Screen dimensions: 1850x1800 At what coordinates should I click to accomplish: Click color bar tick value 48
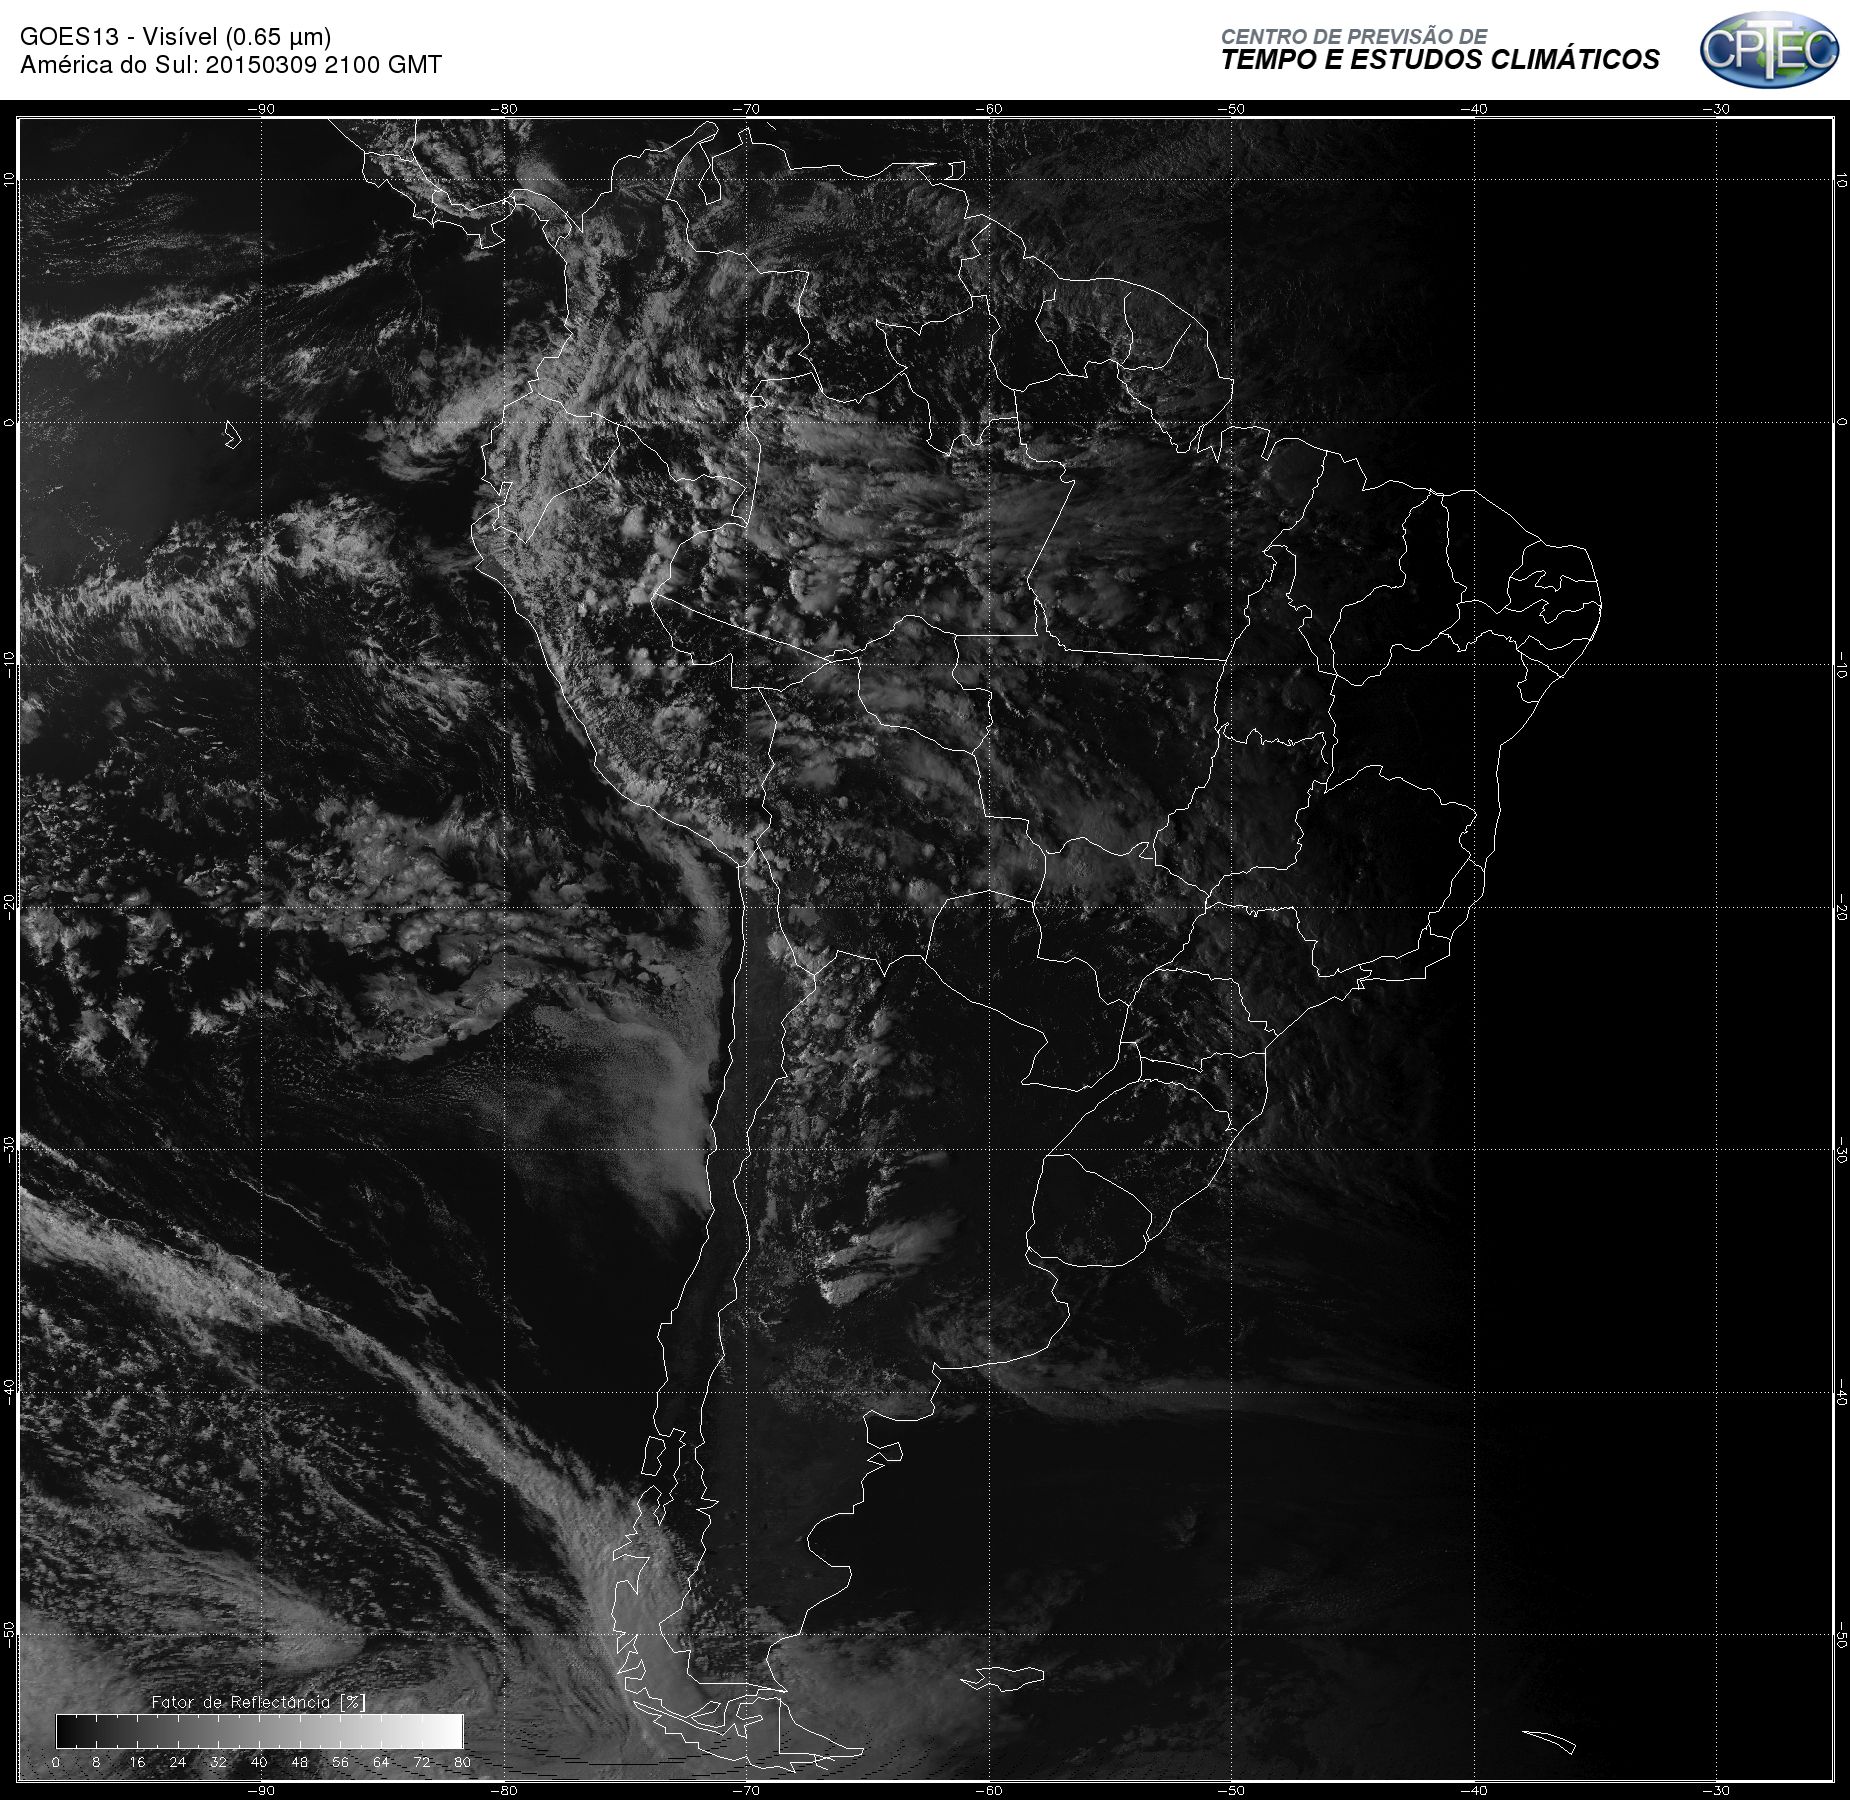coord(300,1762)
